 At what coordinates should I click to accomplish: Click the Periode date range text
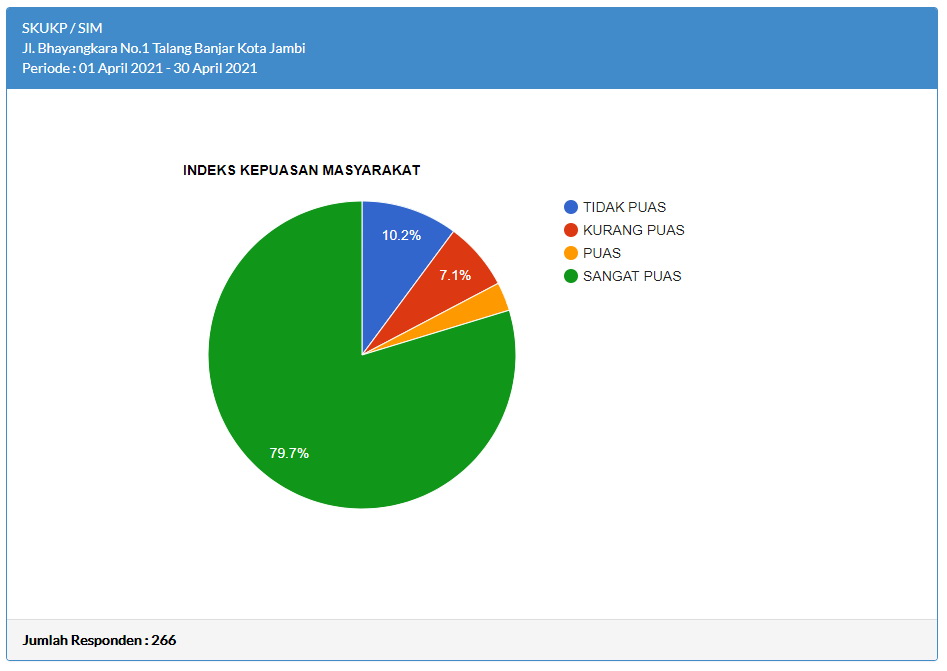pos(139,68)
